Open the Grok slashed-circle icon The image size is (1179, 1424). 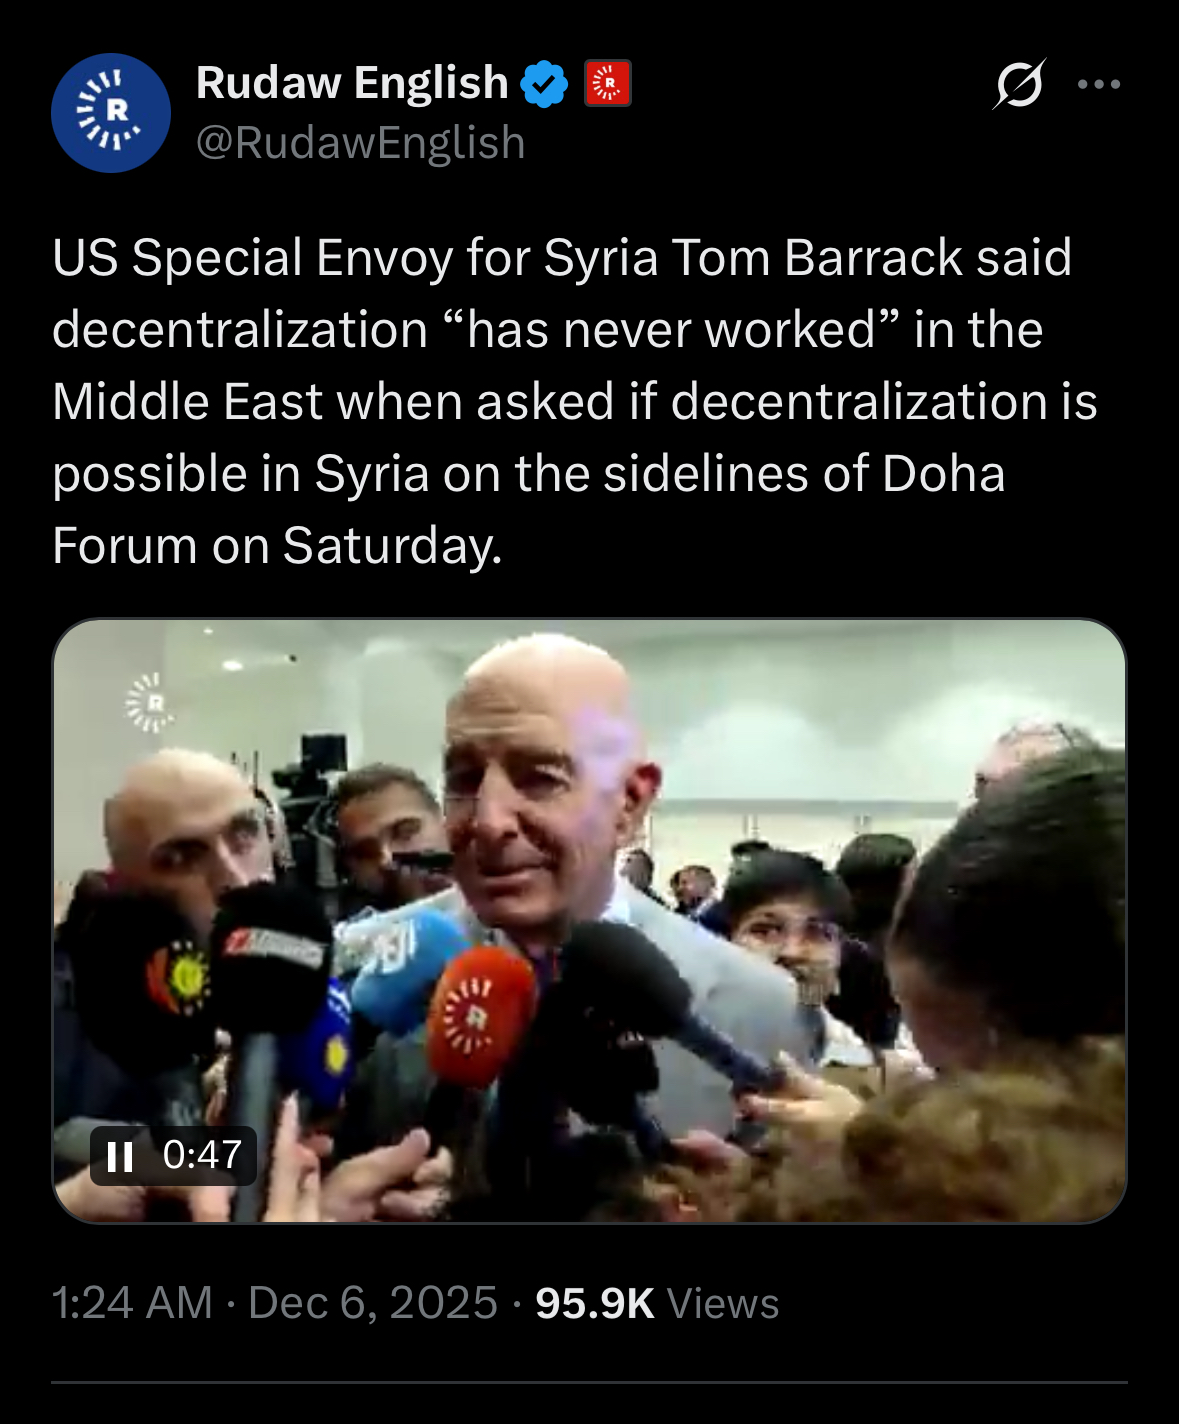[x=1018, y=84]
